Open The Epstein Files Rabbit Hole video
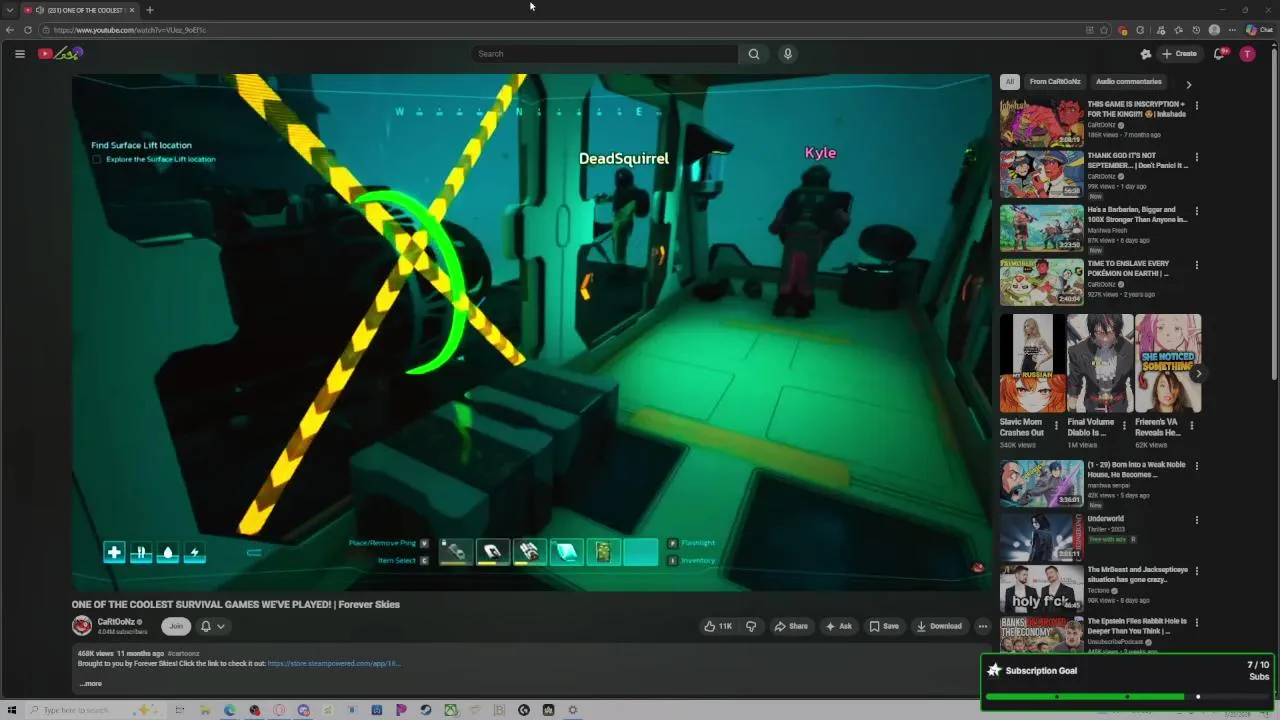This screenshot has width=1280, height=720. point(1041,634)
